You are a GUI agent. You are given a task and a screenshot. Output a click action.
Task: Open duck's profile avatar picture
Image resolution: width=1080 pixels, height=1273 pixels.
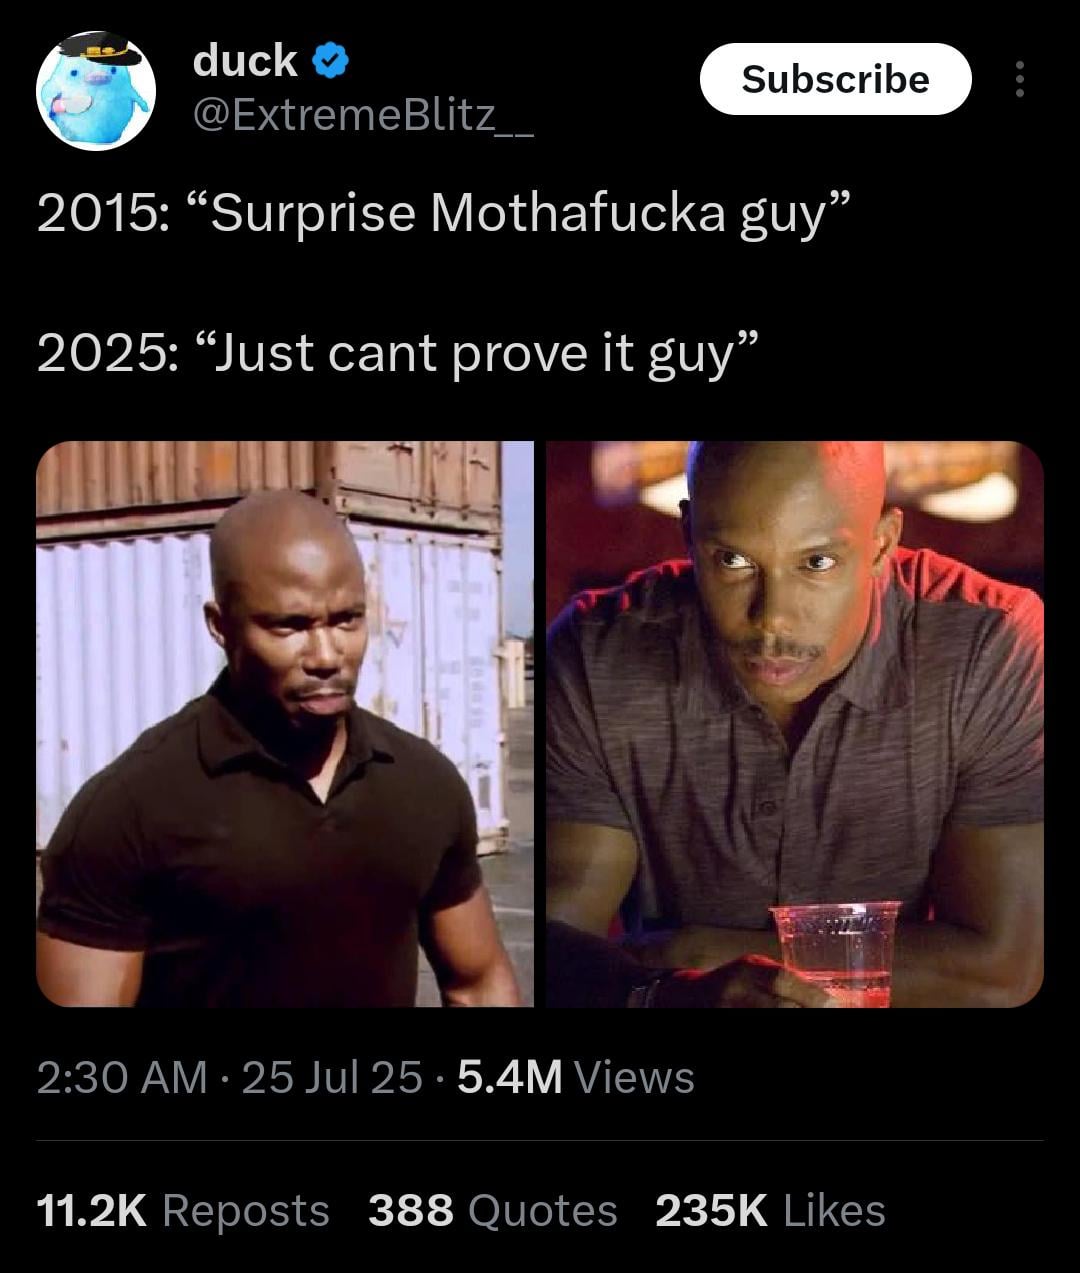click(96, 91)
